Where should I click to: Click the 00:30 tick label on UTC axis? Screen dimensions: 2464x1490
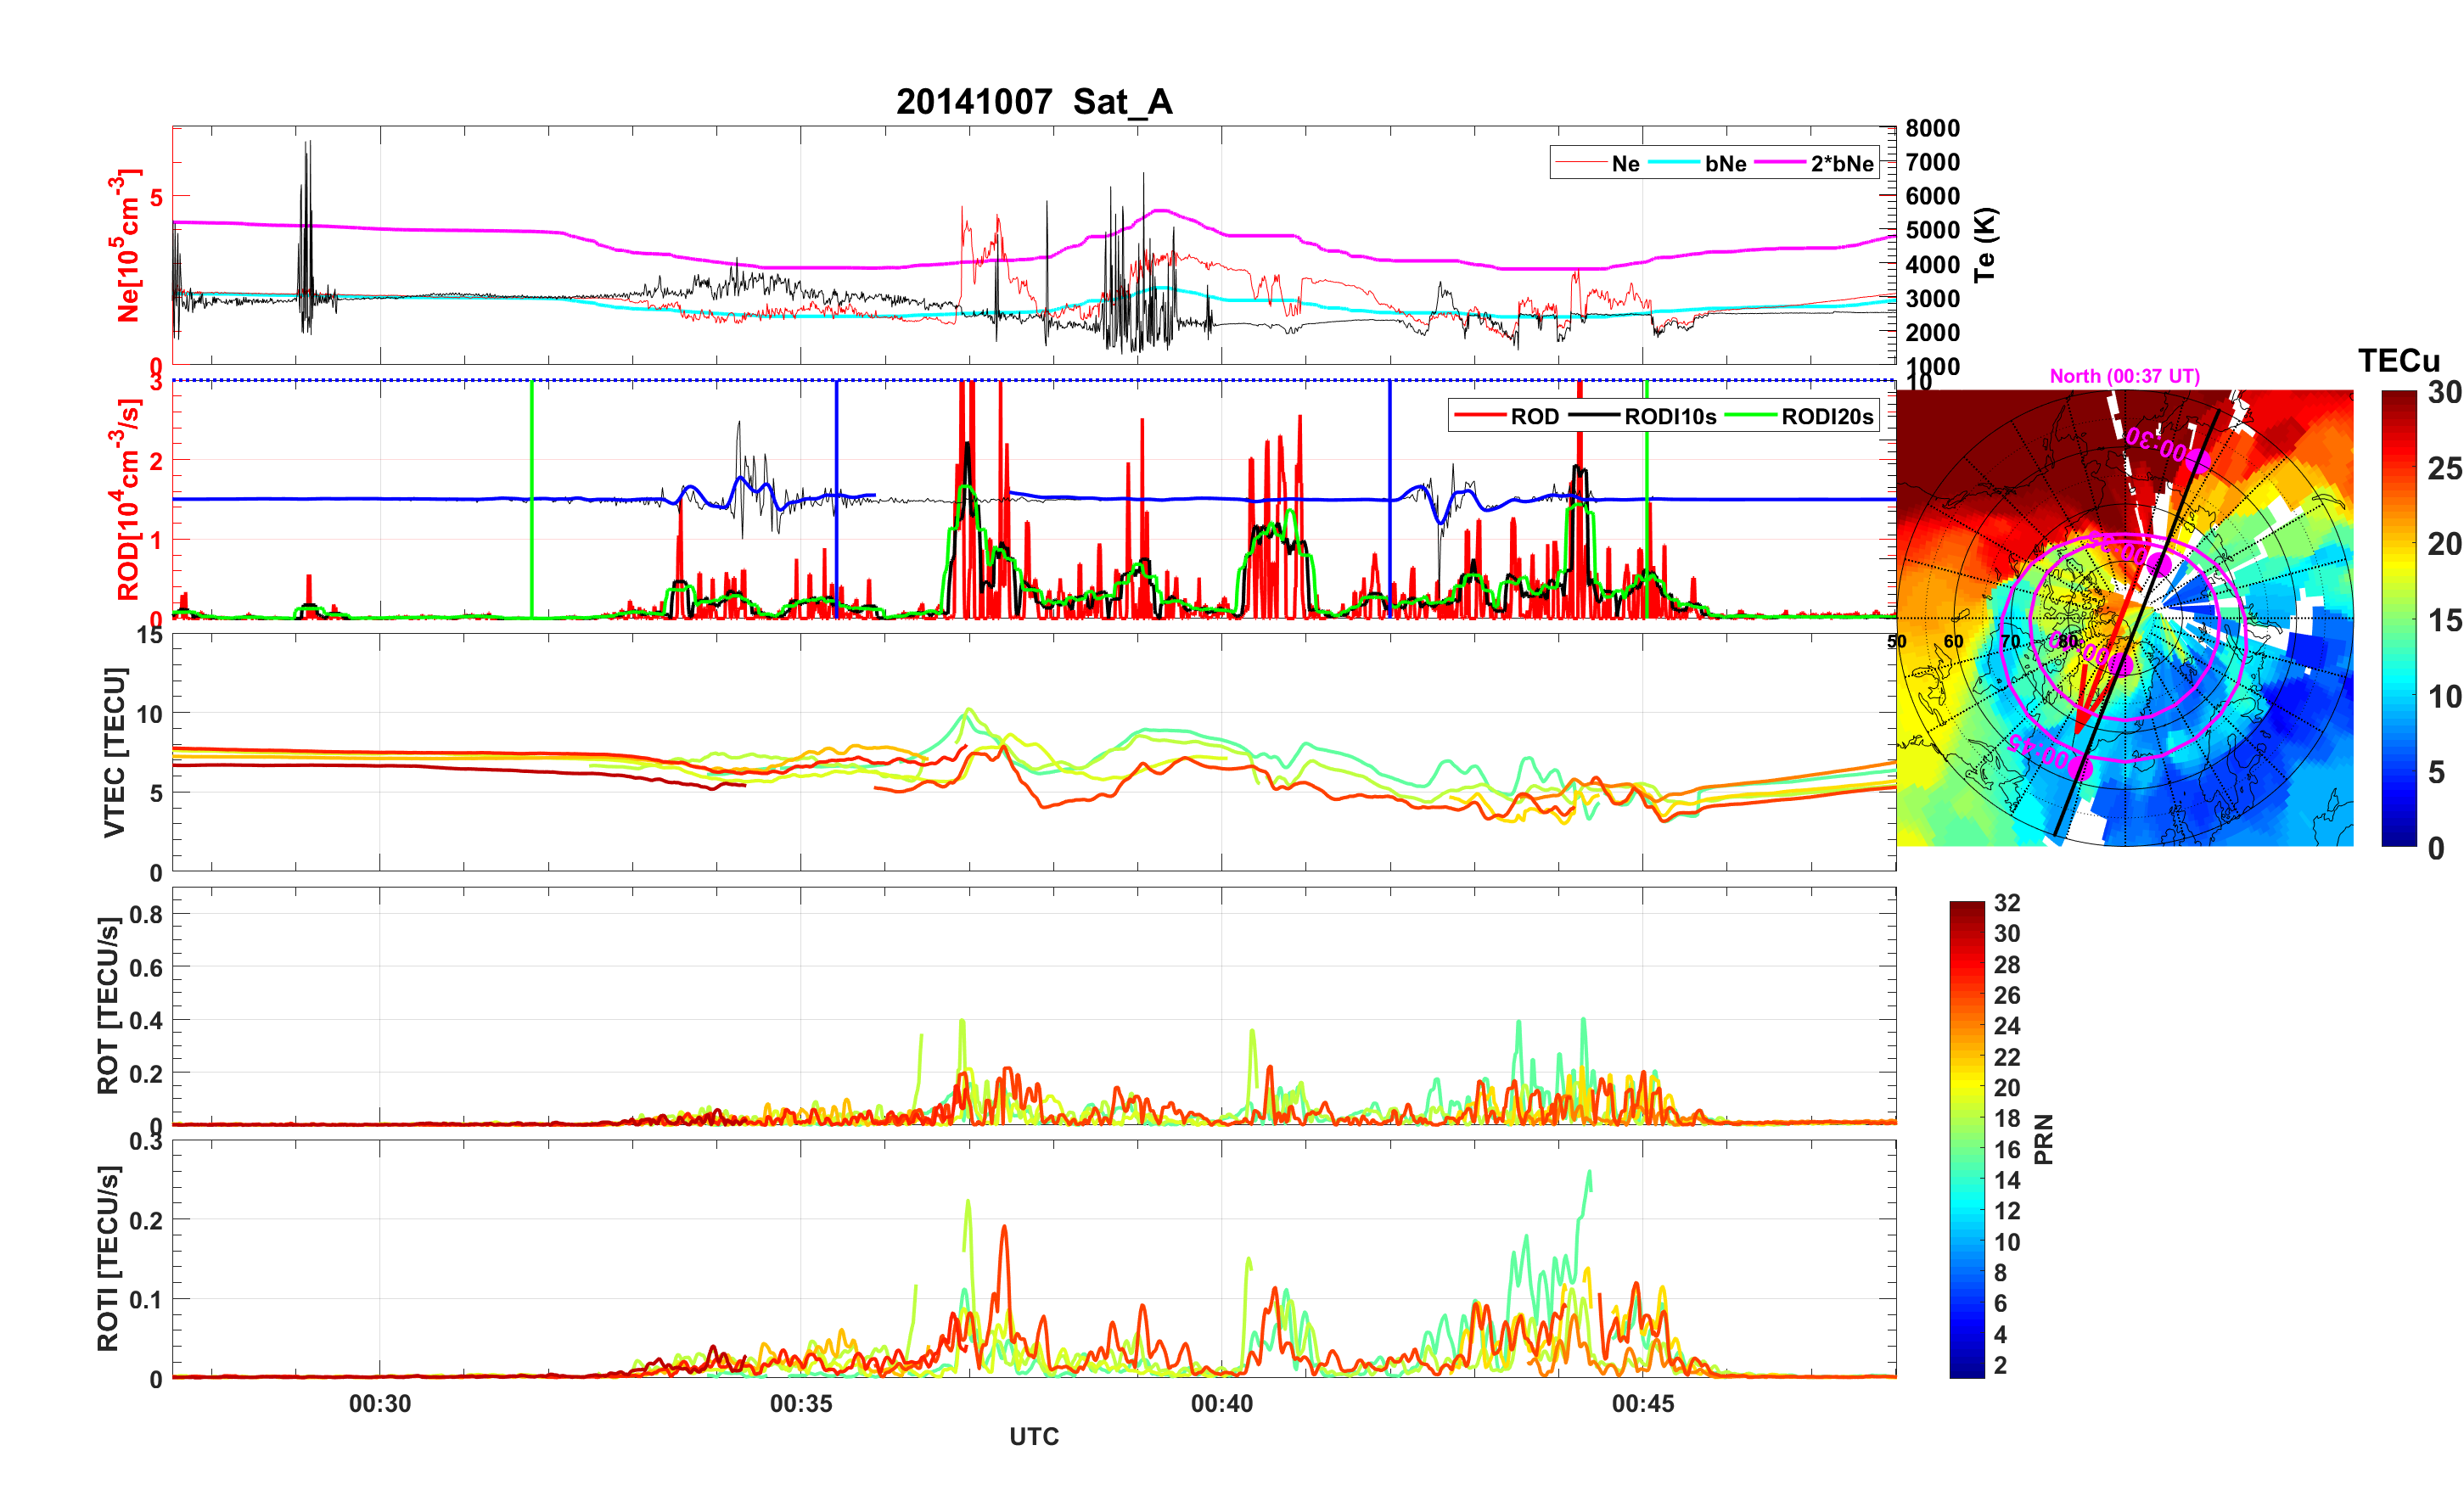[x=380, y=1404]
